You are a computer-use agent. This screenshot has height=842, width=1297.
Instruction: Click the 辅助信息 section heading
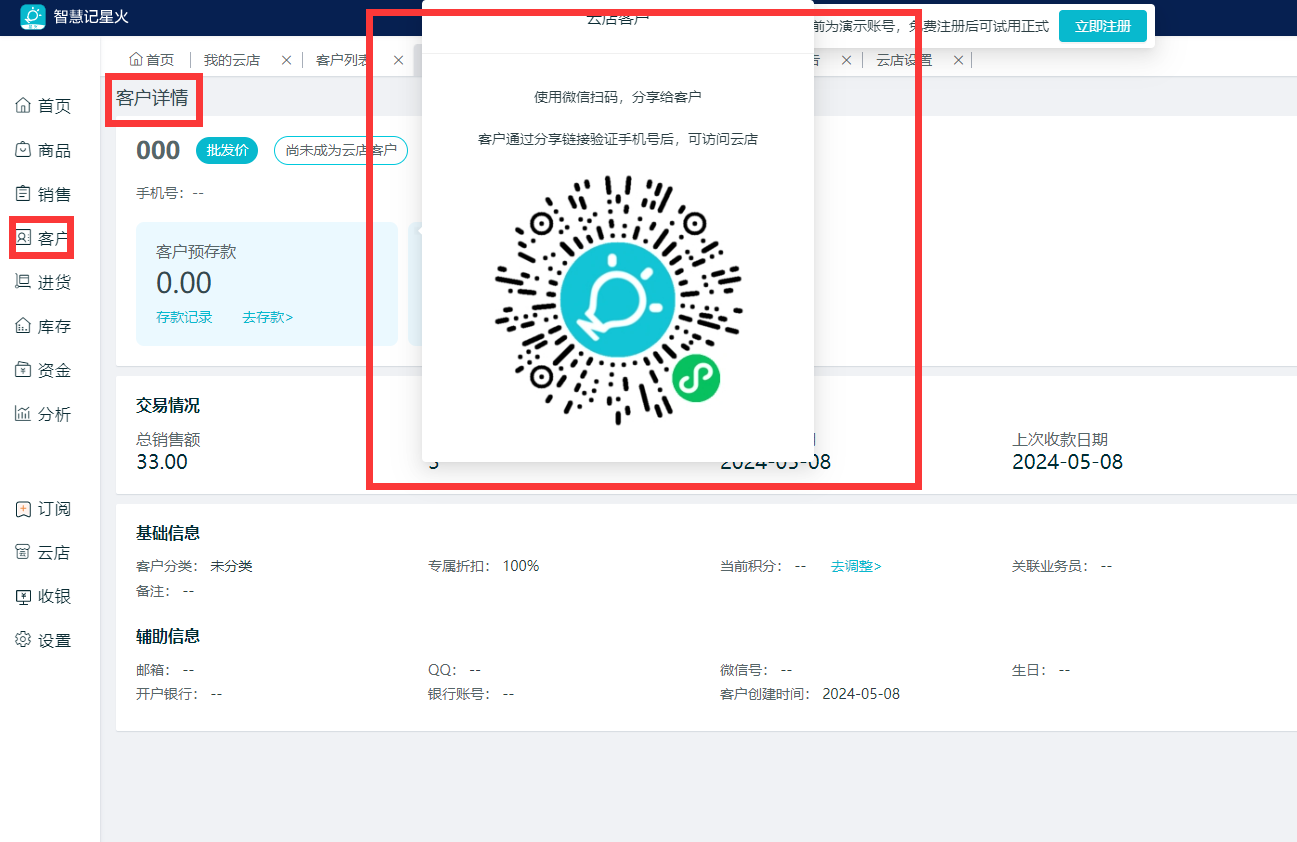click(168, 636)
